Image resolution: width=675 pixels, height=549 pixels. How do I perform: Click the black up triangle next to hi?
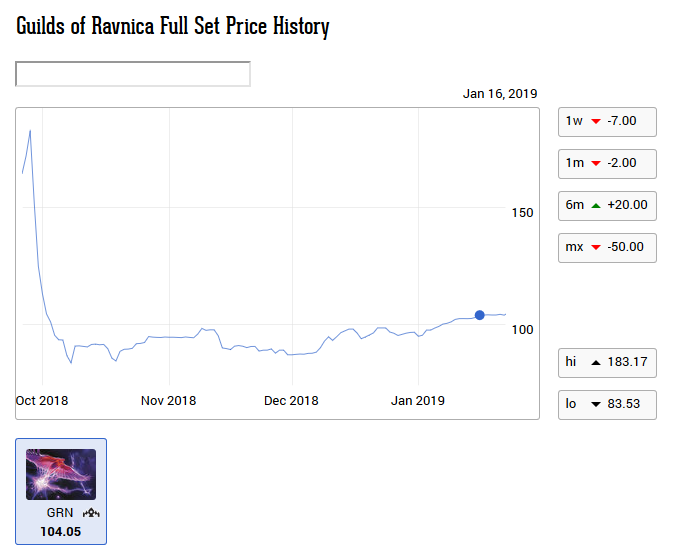(595, 363)
